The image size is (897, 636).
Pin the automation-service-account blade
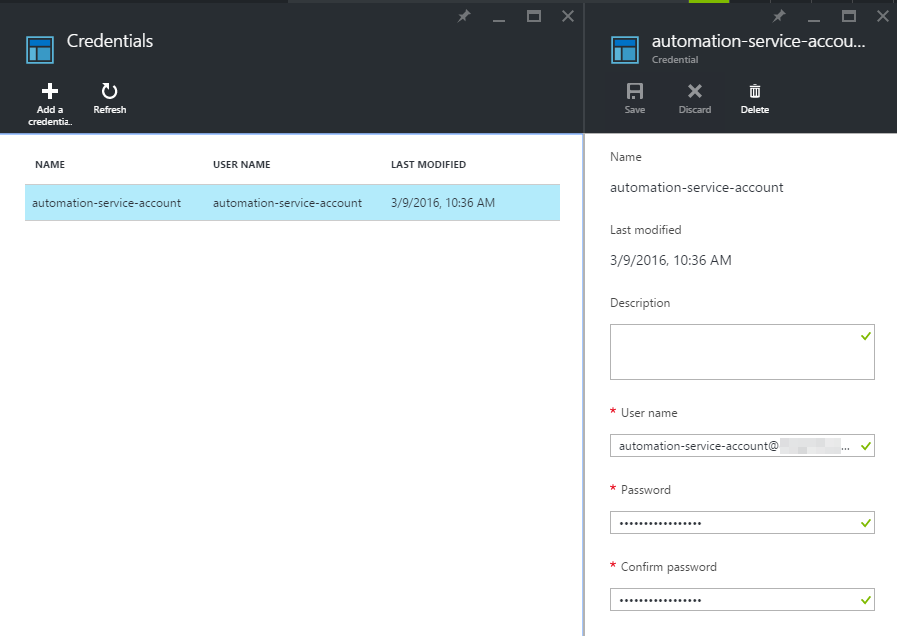779,16
